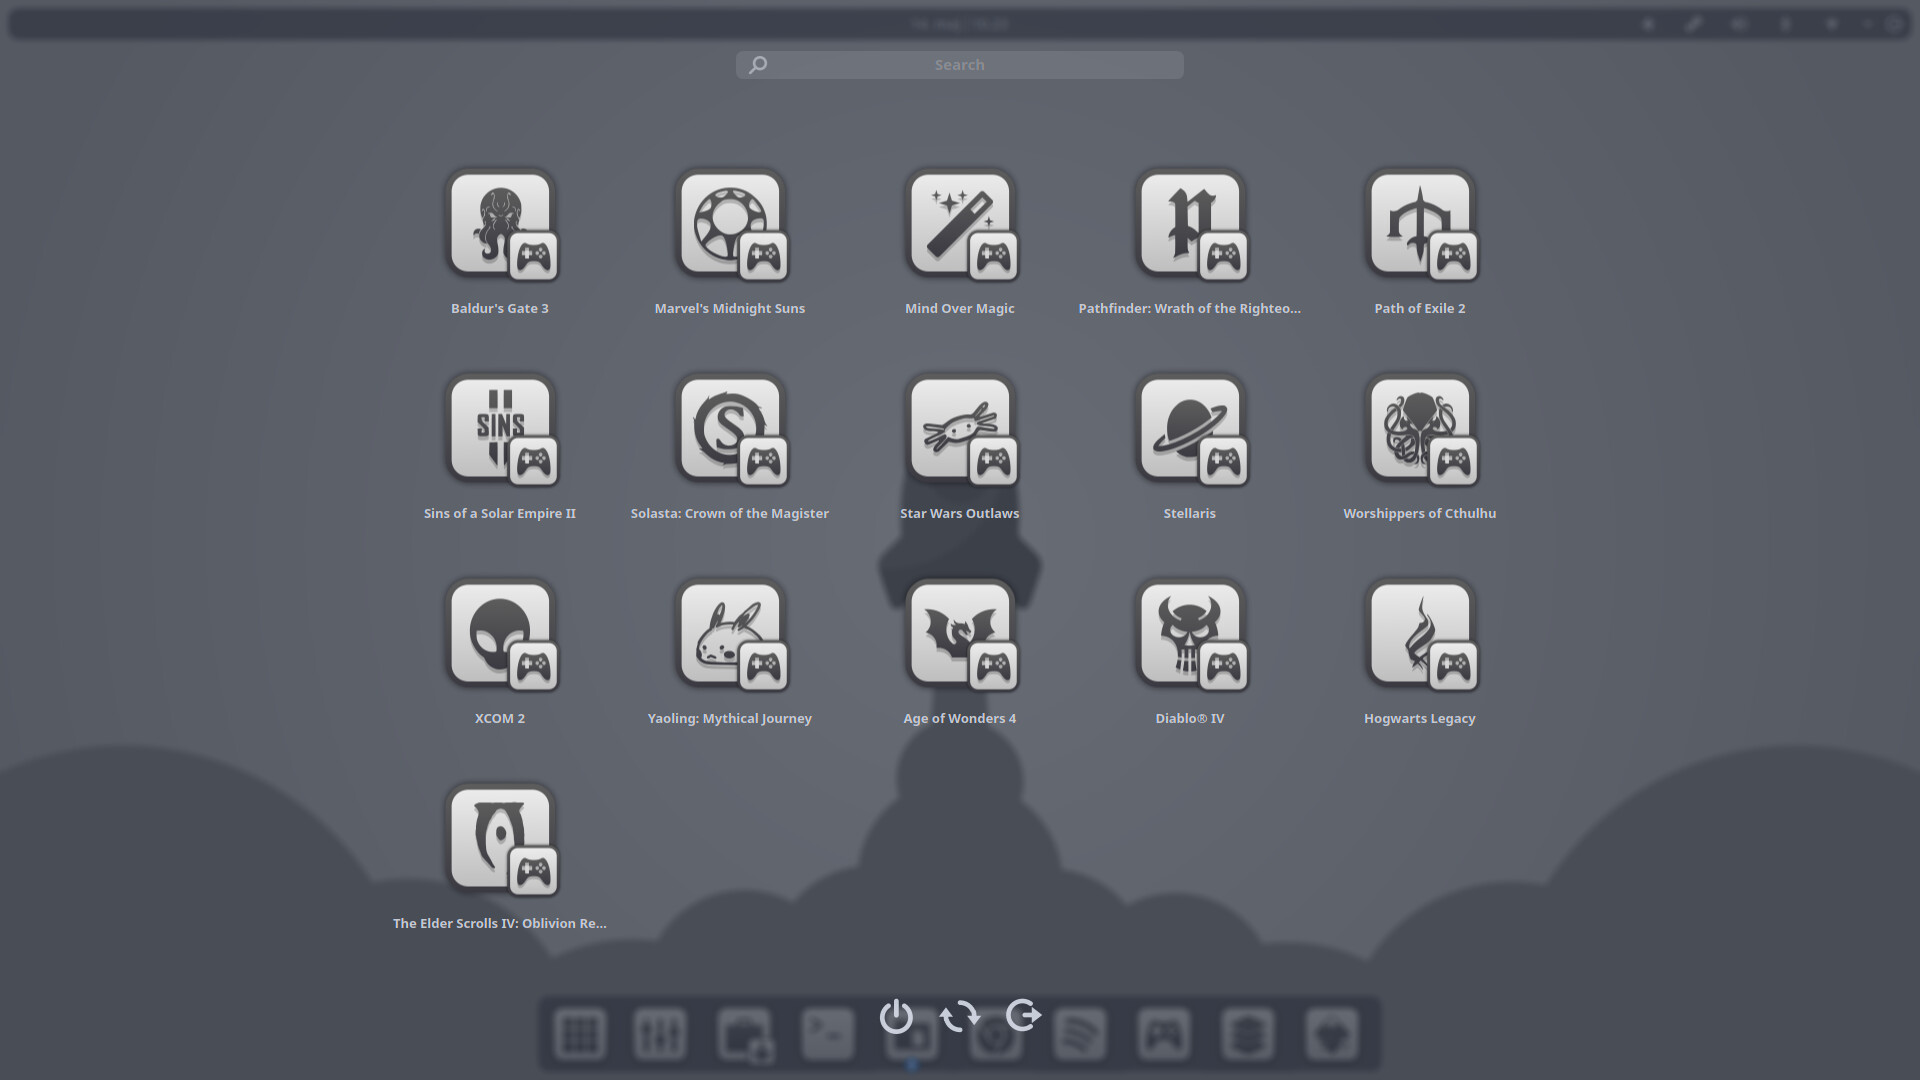Focus the Search text field
The height and width of the screenshot is (1080, 1920).
click(x=960, y=65)
